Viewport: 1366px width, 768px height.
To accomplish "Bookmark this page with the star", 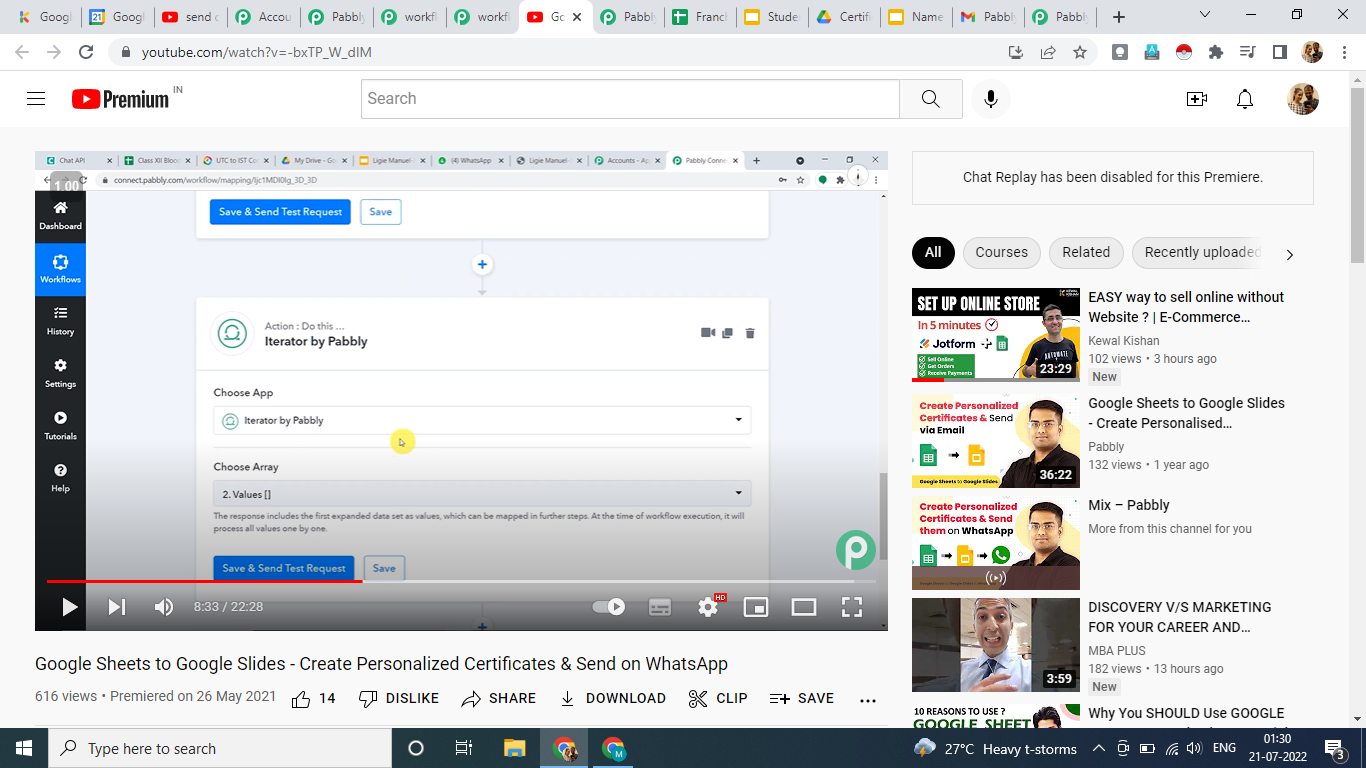I will (x=1080, y=52).
